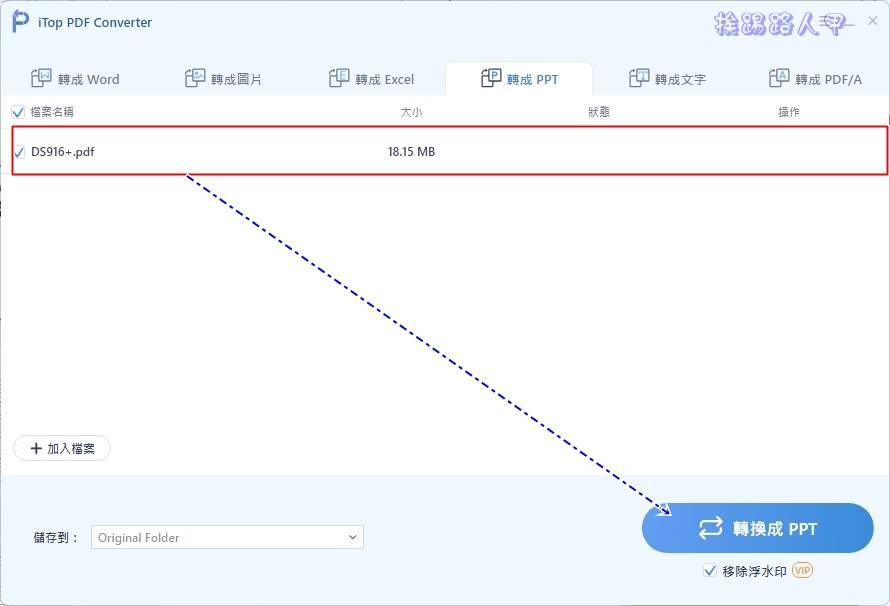Click the iTop PDF Converter logo
Viewport: 890px width, 606px height.
tap(17, 21)
